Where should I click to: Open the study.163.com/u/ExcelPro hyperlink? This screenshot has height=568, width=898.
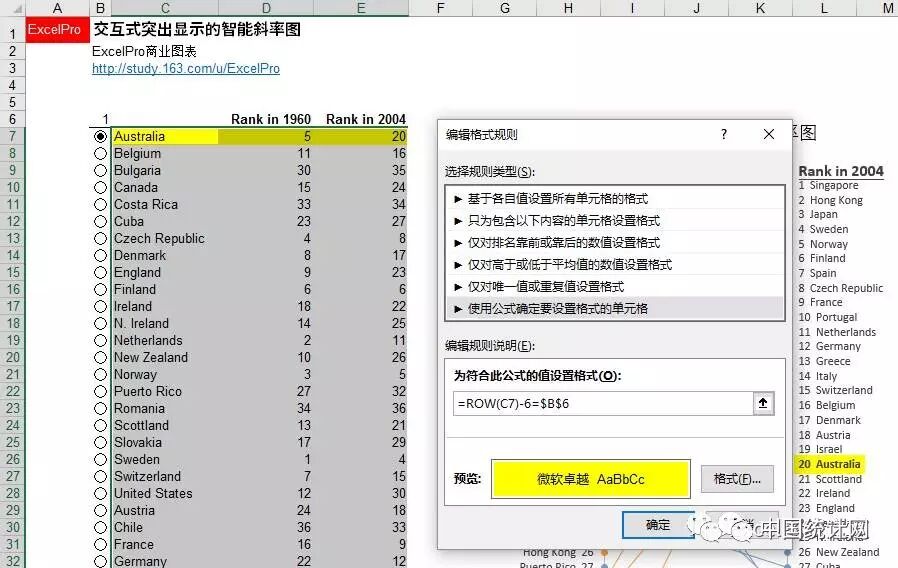(186, 68)
